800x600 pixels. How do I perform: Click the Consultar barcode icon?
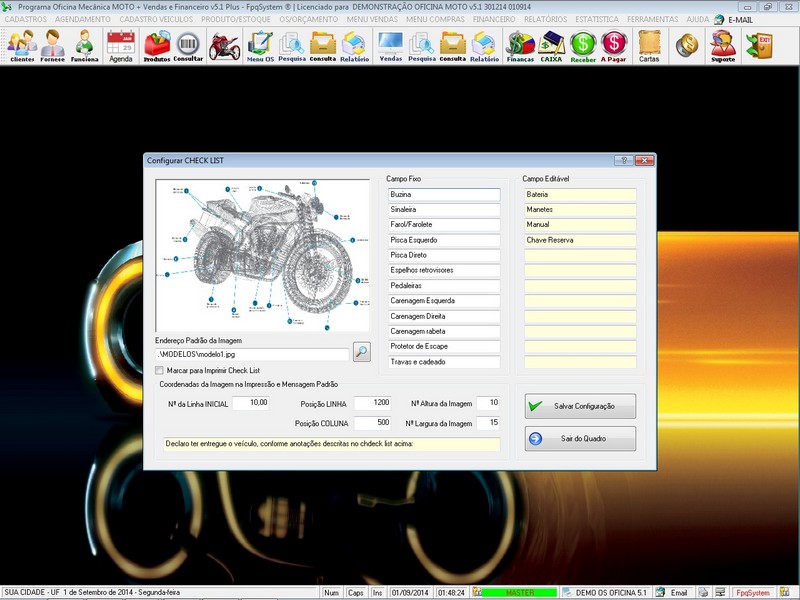coord(188,46)
